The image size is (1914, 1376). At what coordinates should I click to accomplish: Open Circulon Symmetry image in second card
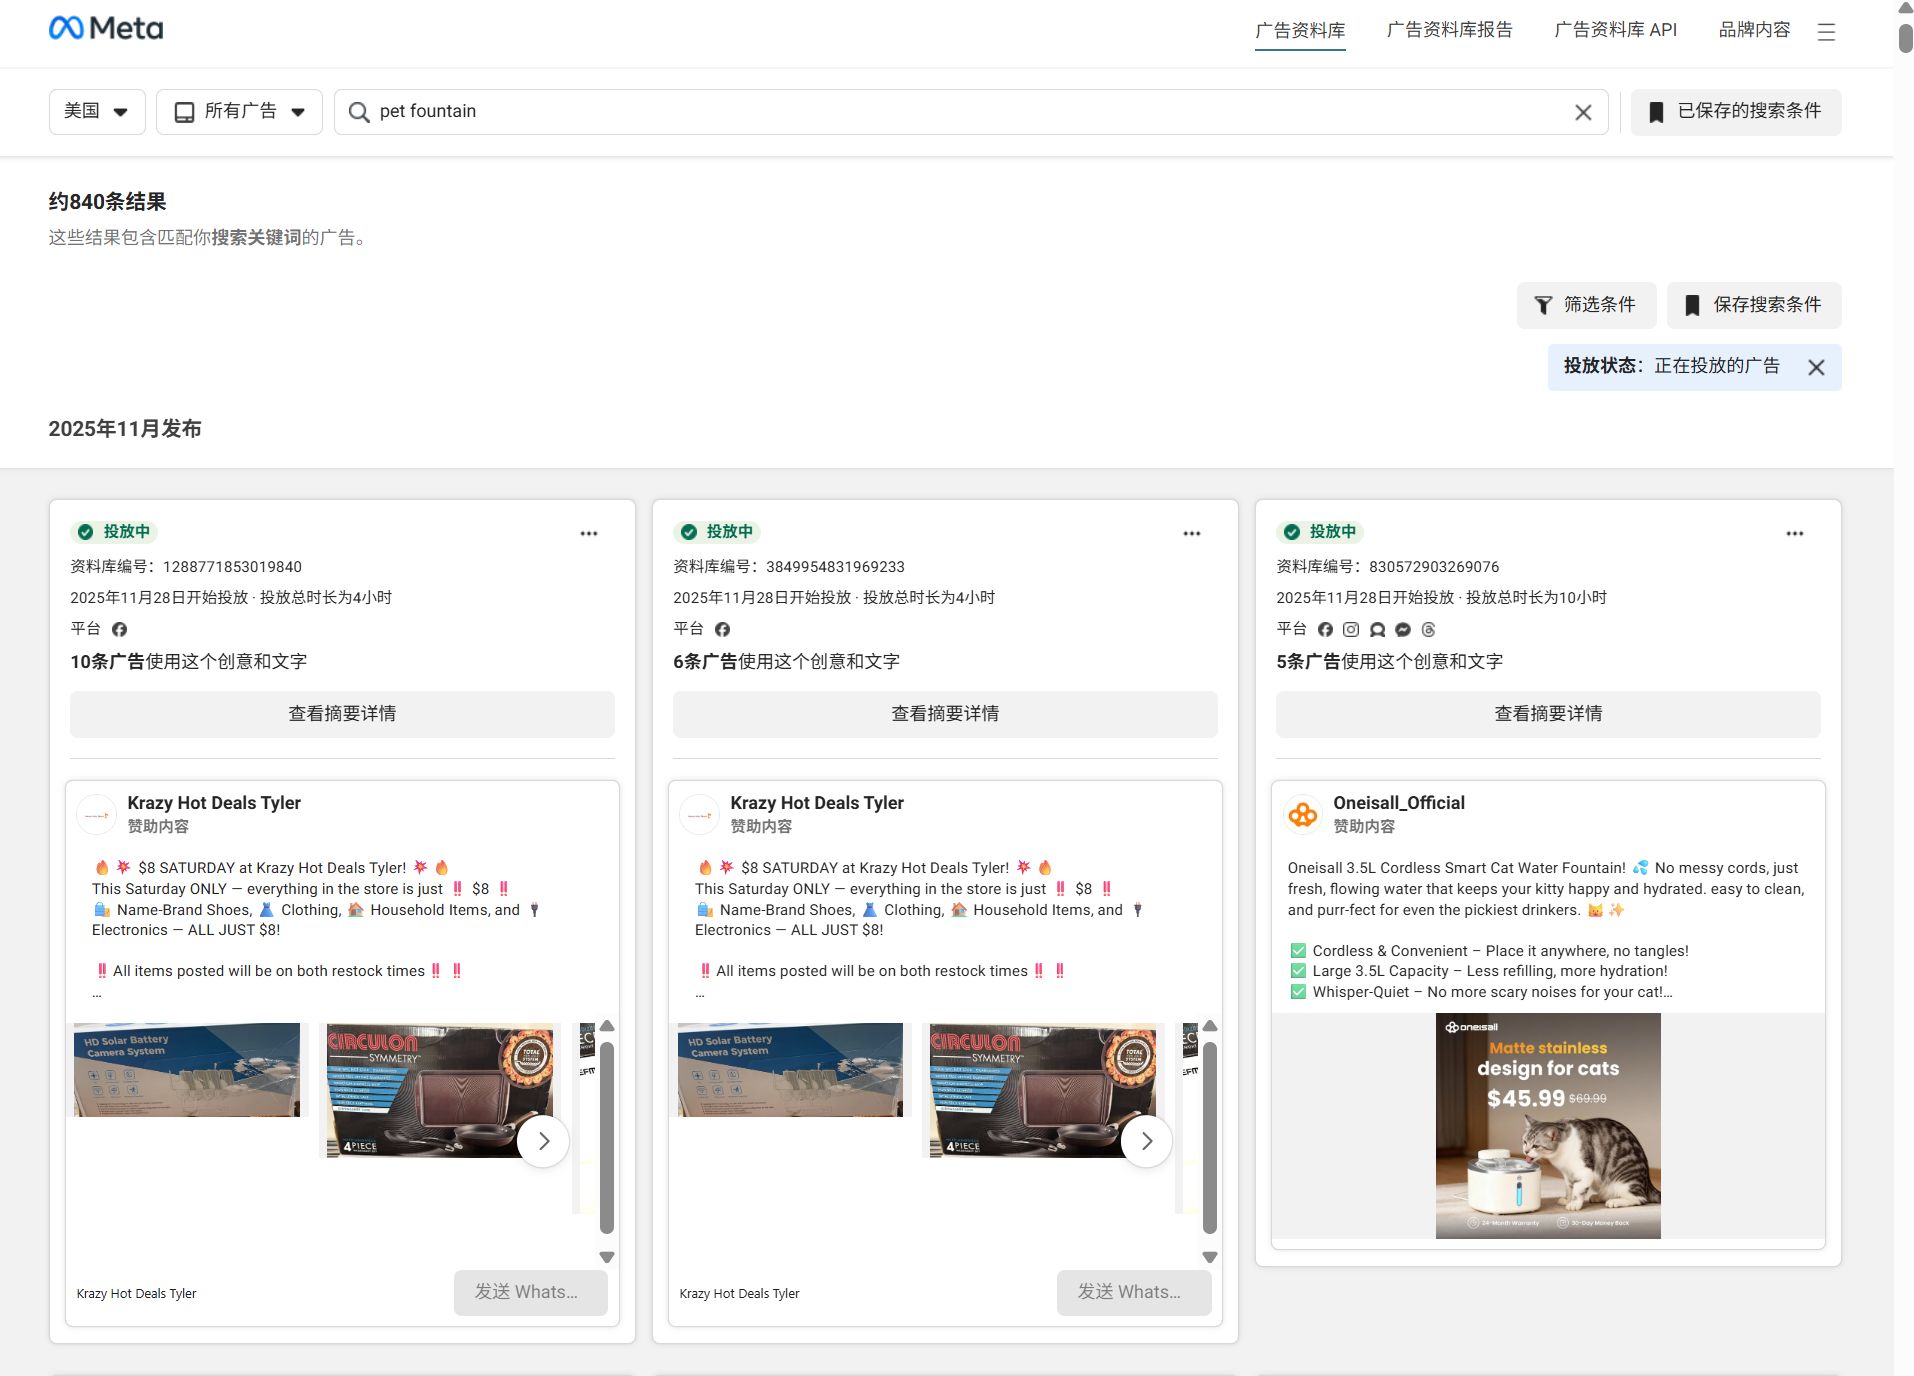click(x=1044, y=1090)
